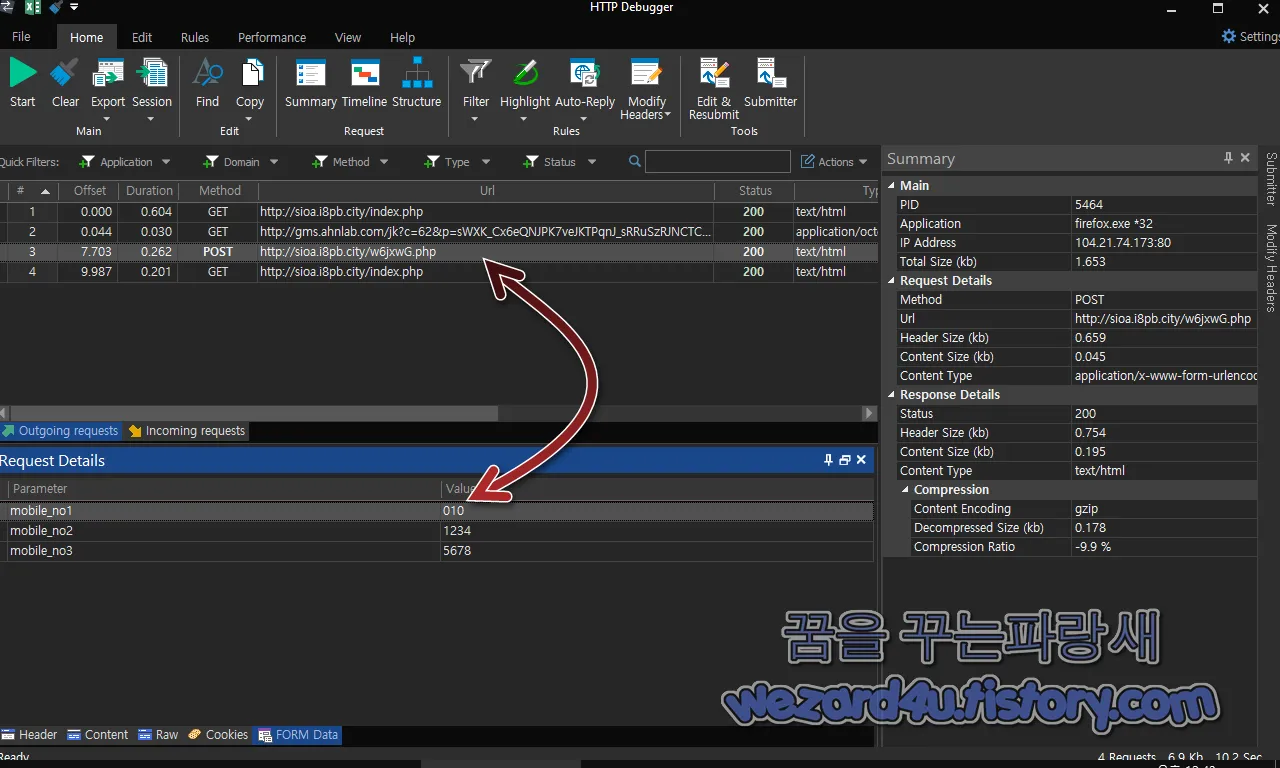Open the Export tool
Image resolution: width=1280 pixels, height=768 pixels.
pyautogui.click(x=108, y=89)
